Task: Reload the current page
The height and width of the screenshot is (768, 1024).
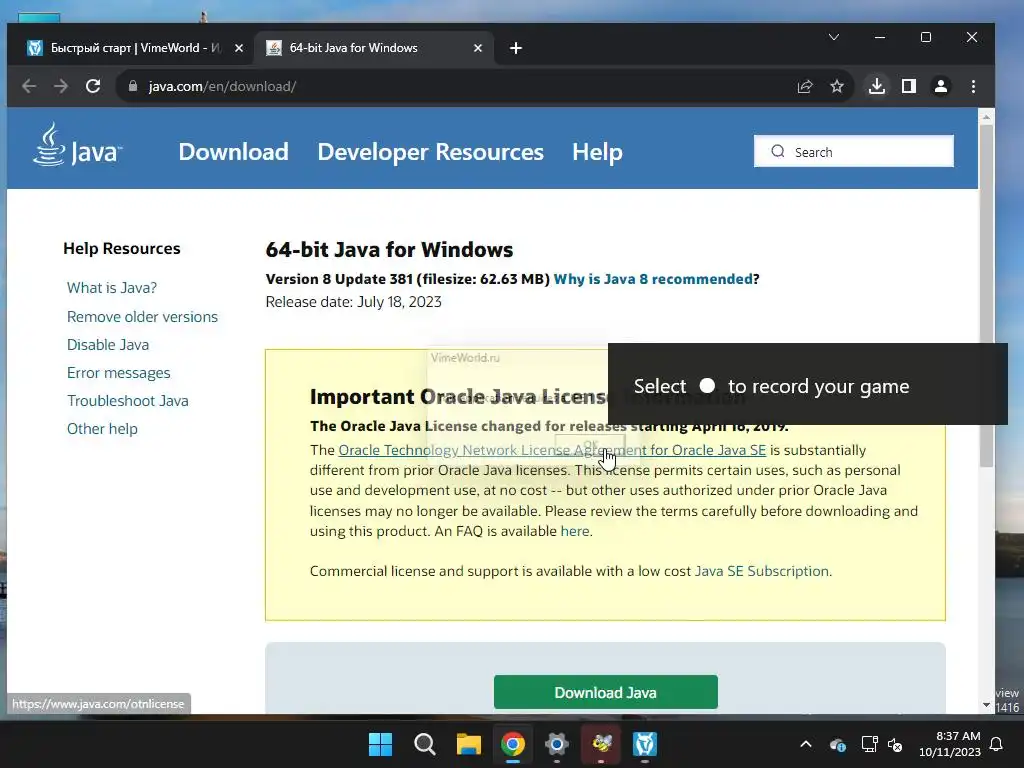Action: pos(93,86)
